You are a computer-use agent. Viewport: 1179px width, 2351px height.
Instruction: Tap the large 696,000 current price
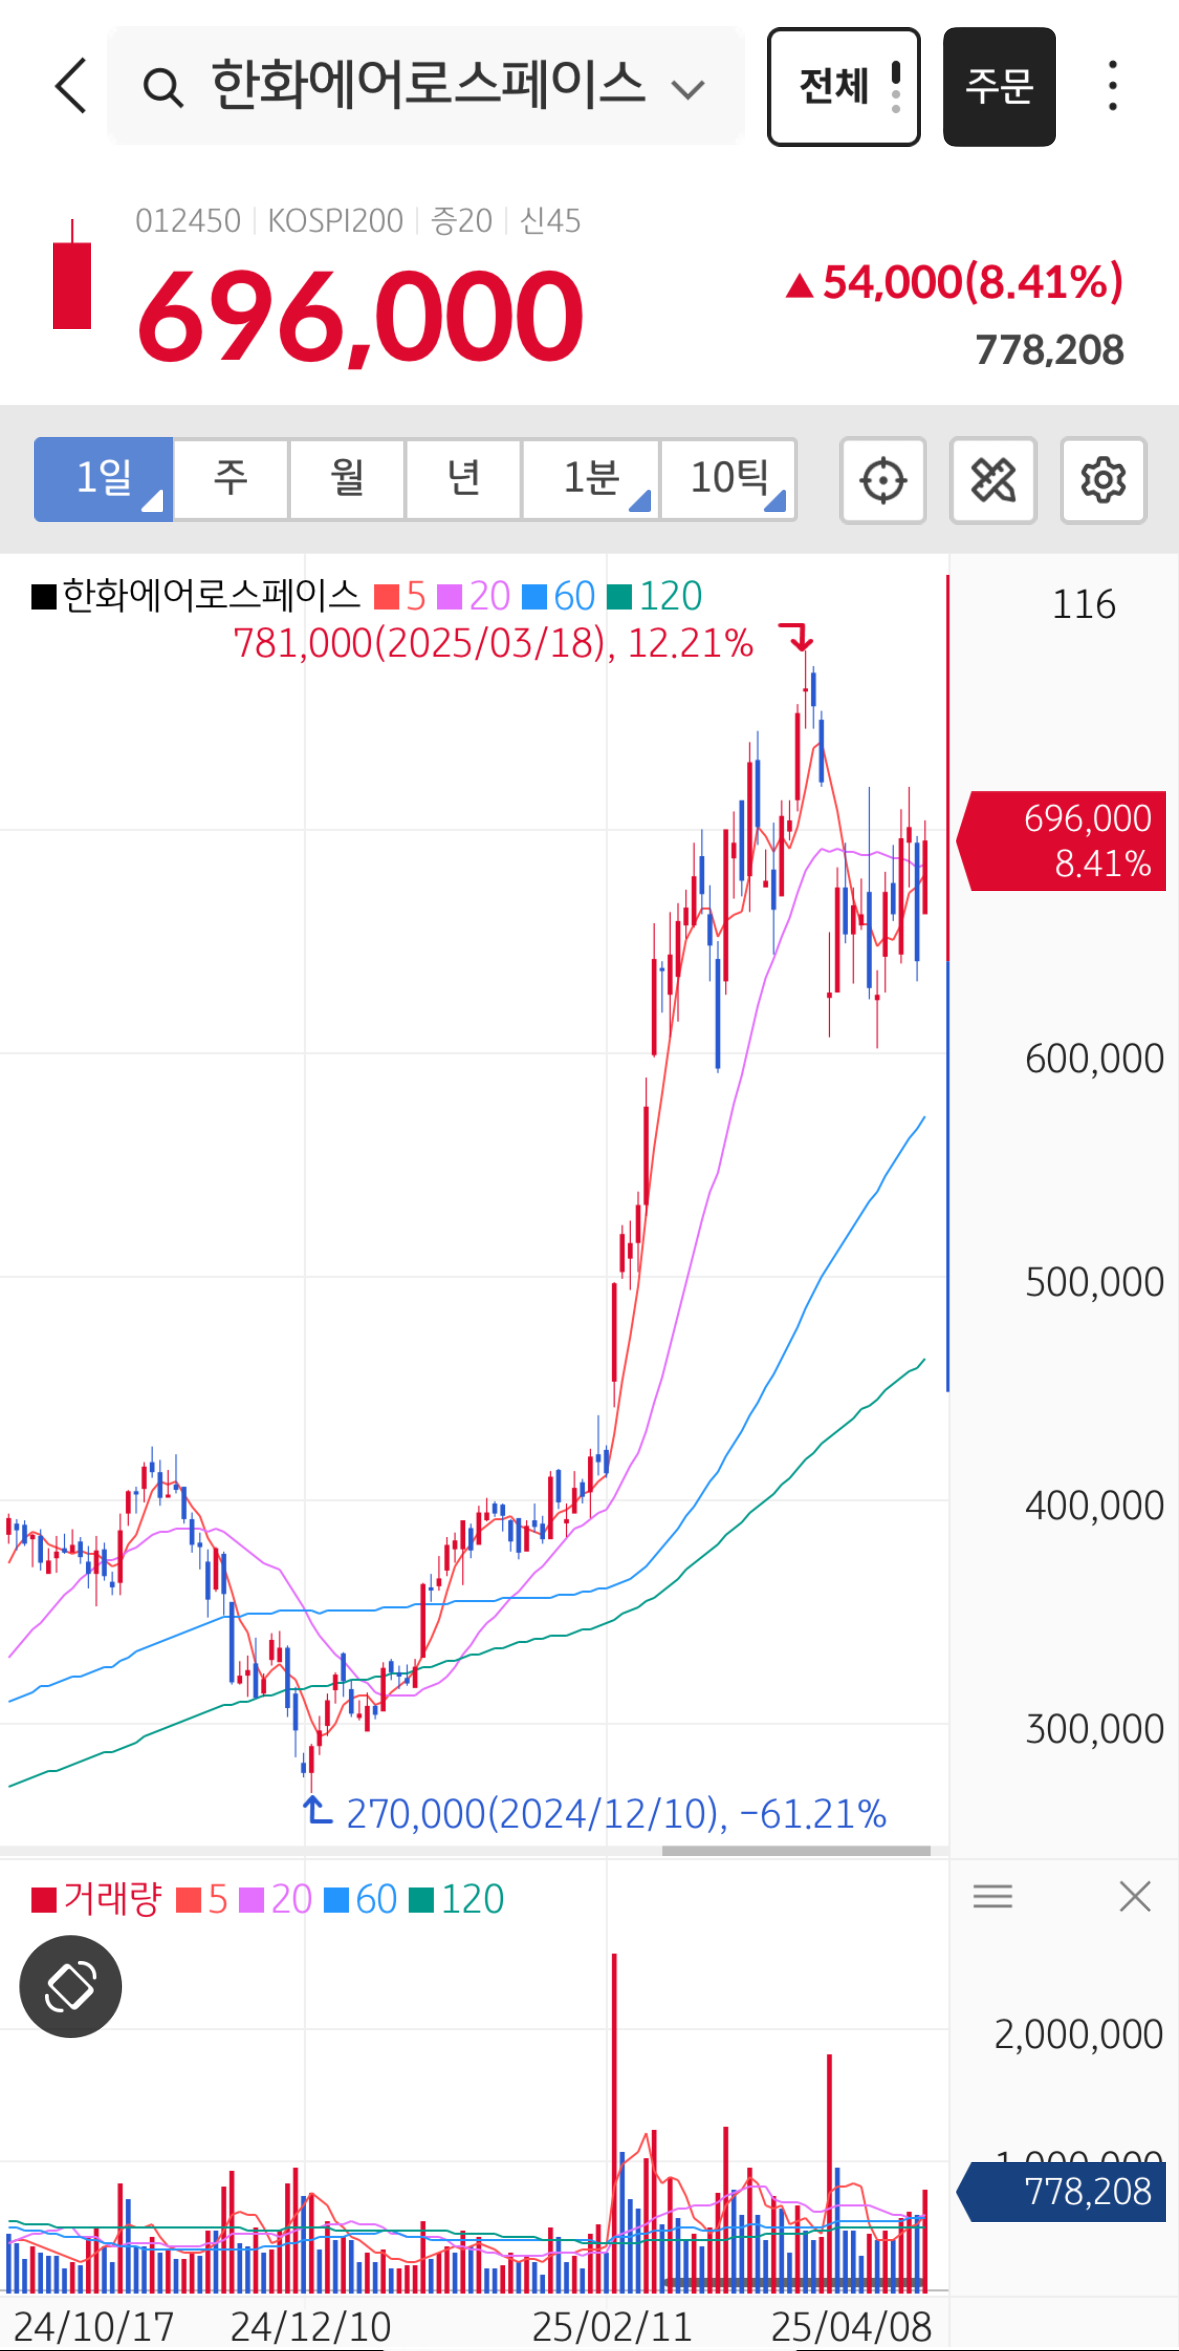(360, 317)
